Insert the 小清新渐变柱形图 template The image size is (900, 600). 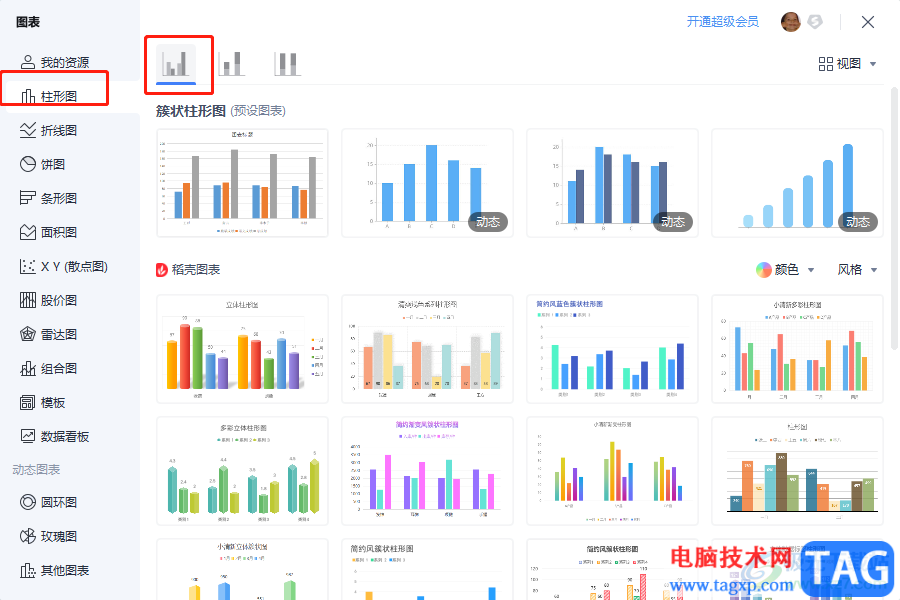(612, 471)
